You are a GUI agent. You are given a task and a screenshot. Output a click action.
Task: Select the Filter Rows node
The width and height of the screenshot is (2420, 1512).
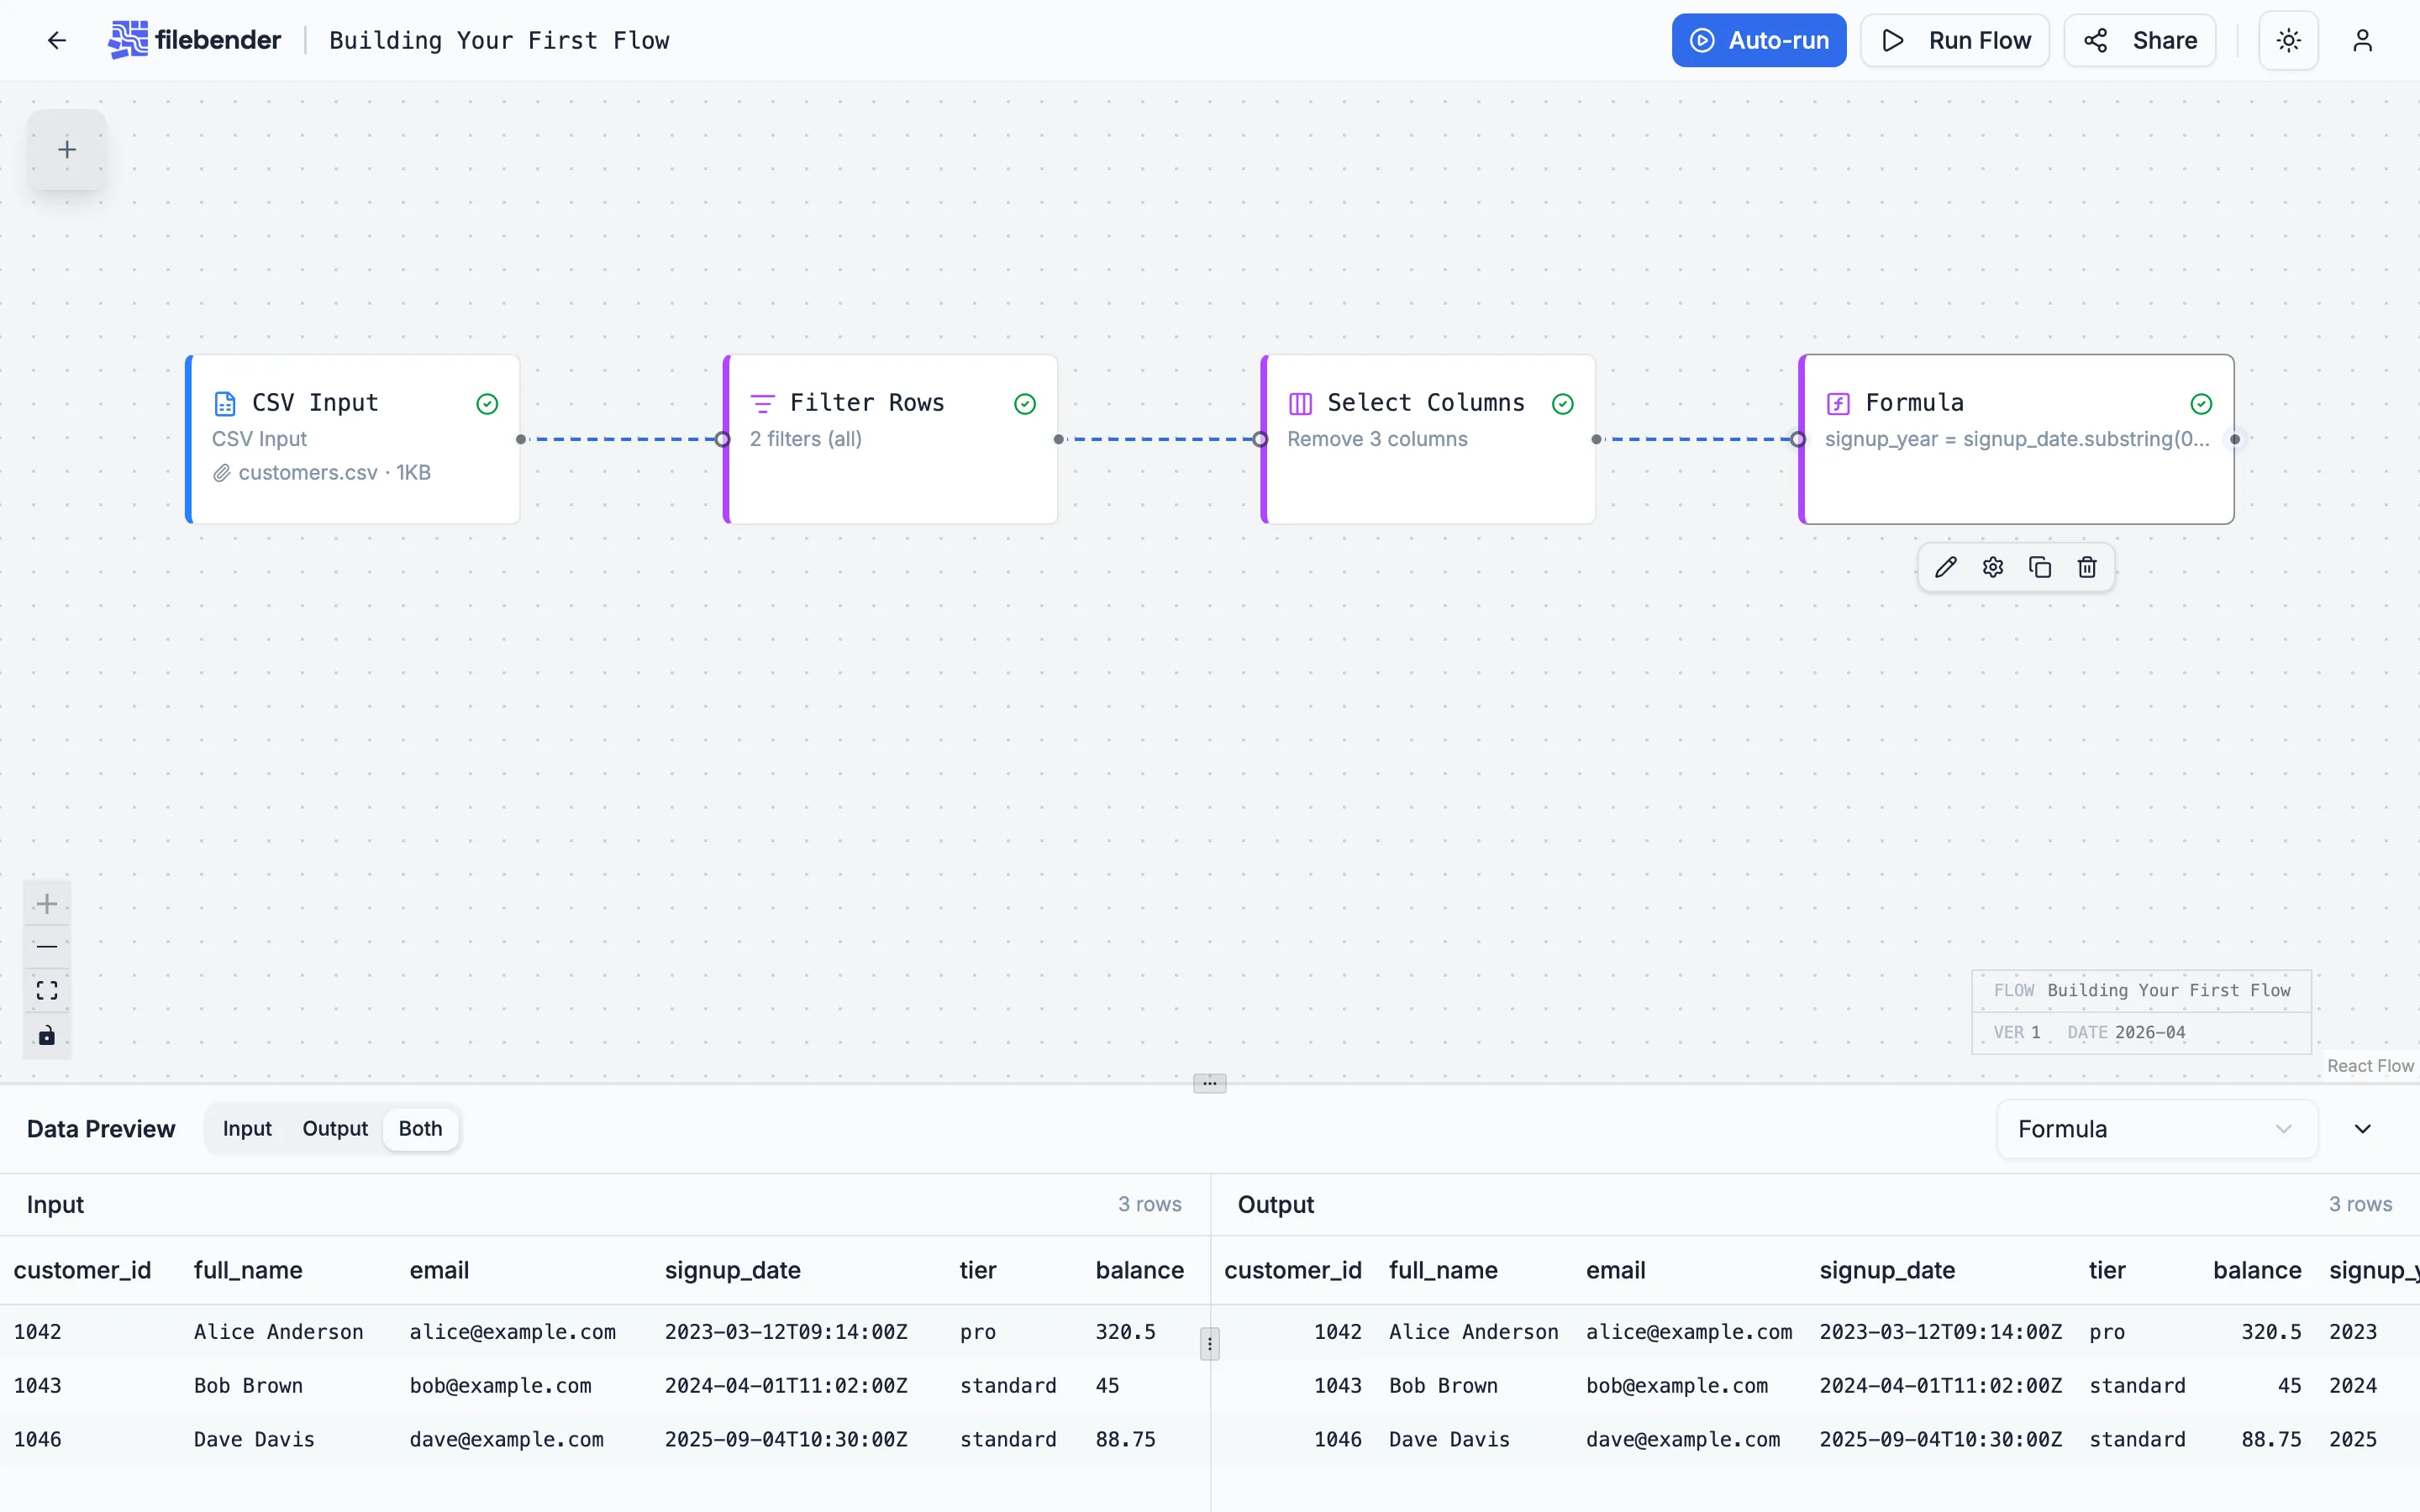[891, 439]
